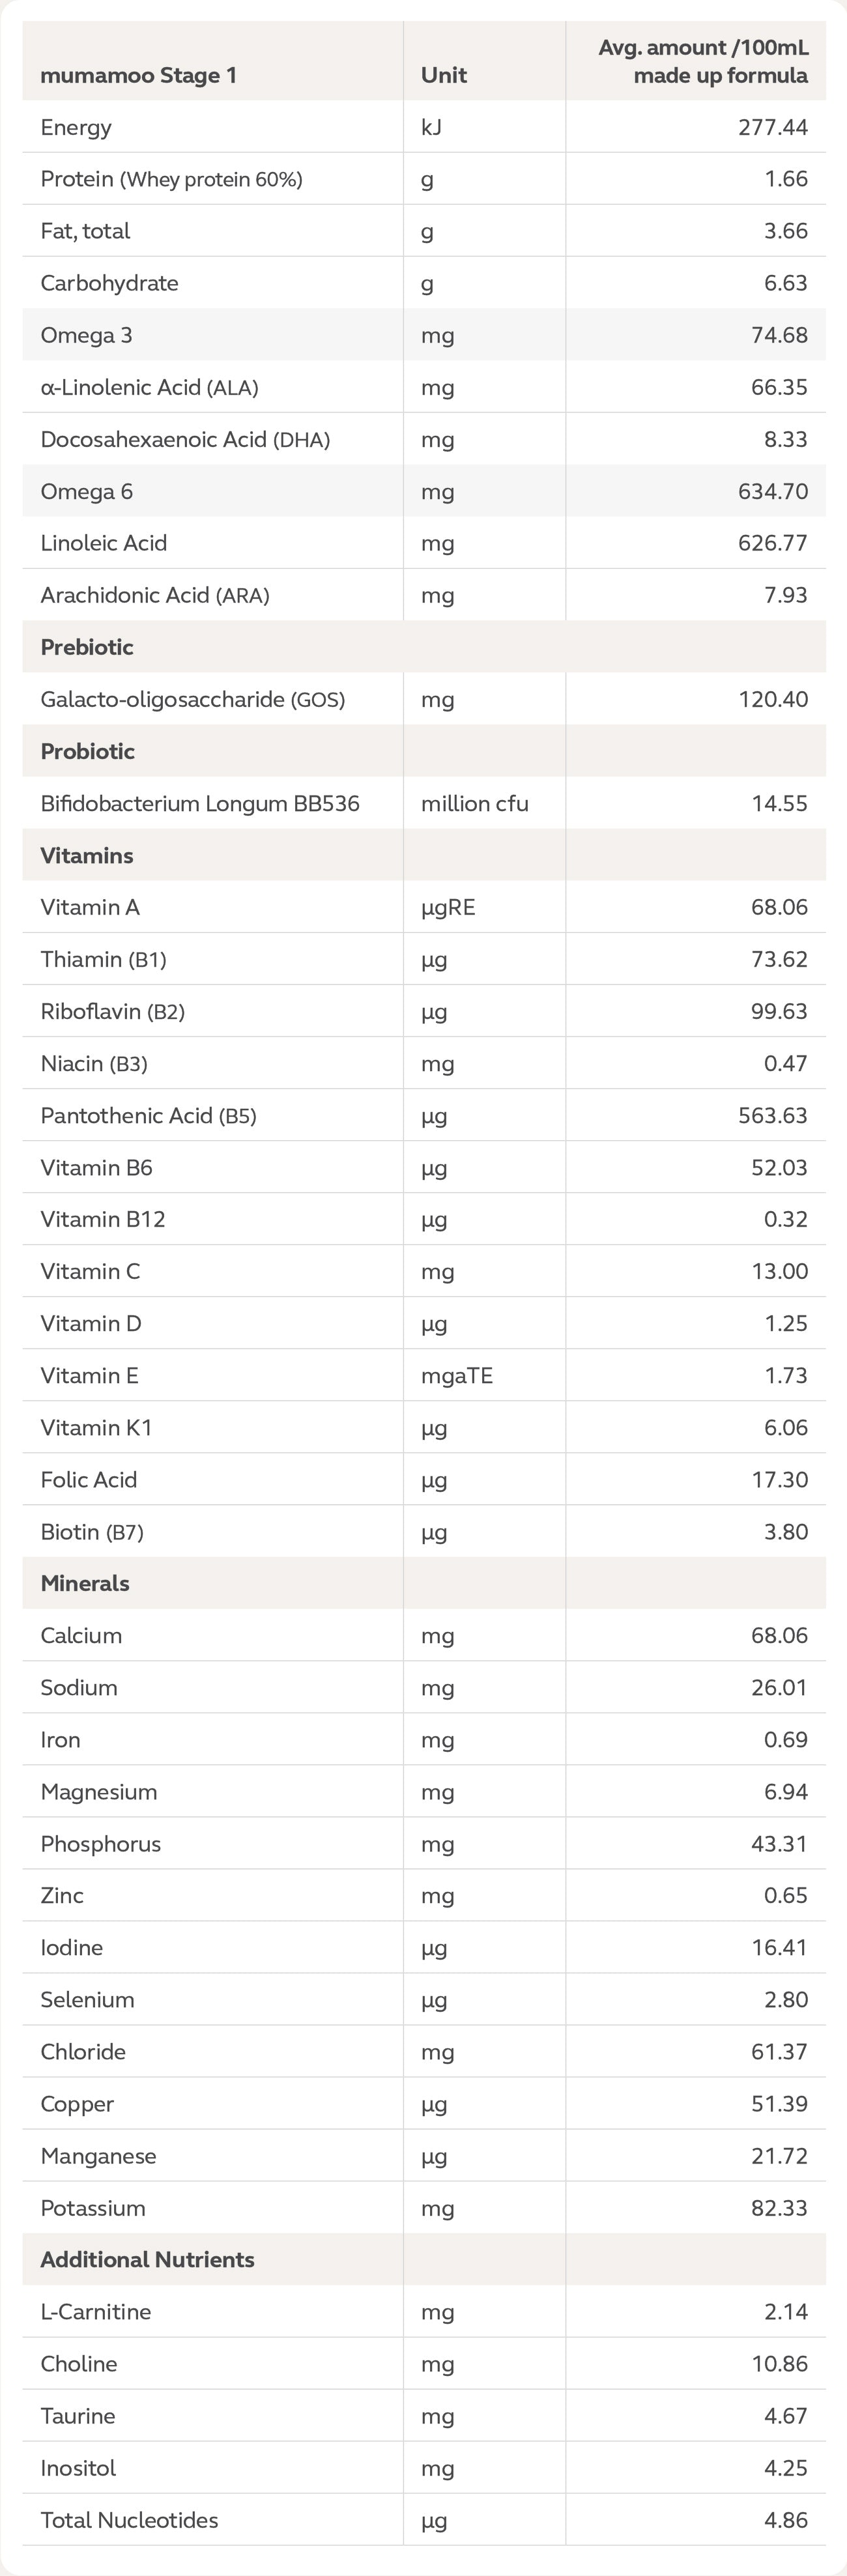Select the Vitamin A label
The image size is (847, 2576).
pos(90,908)
